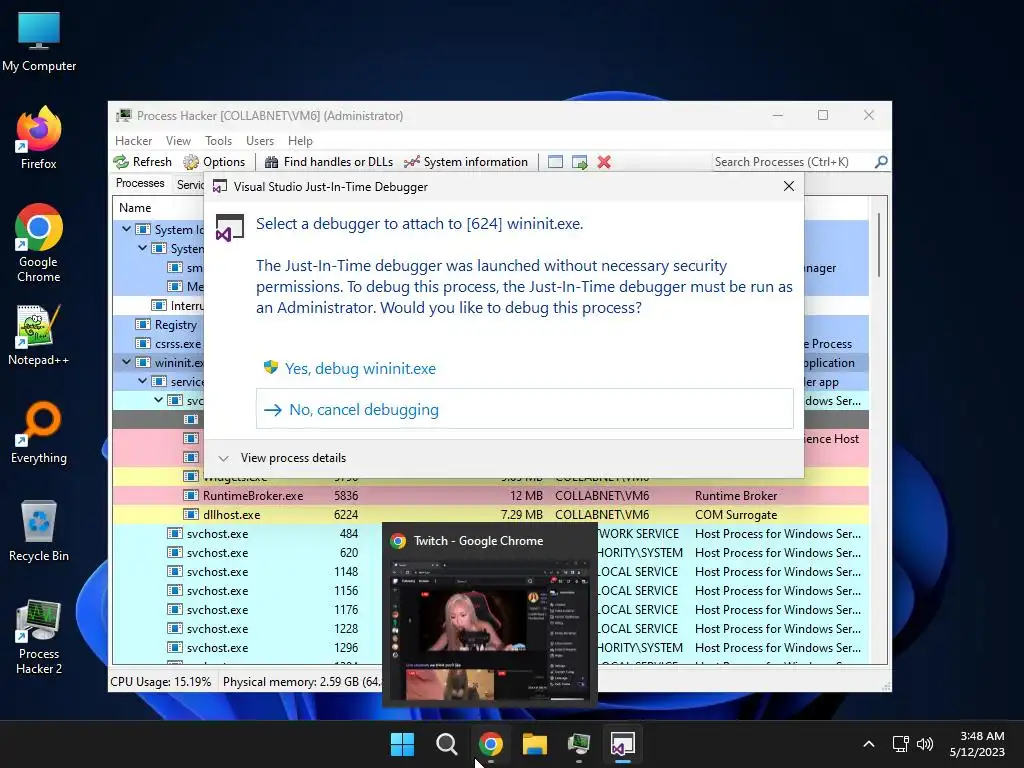Open Firefox desktop shortcut
The width and height of the screenshot is (1024, 768).
tap(39, 138)
